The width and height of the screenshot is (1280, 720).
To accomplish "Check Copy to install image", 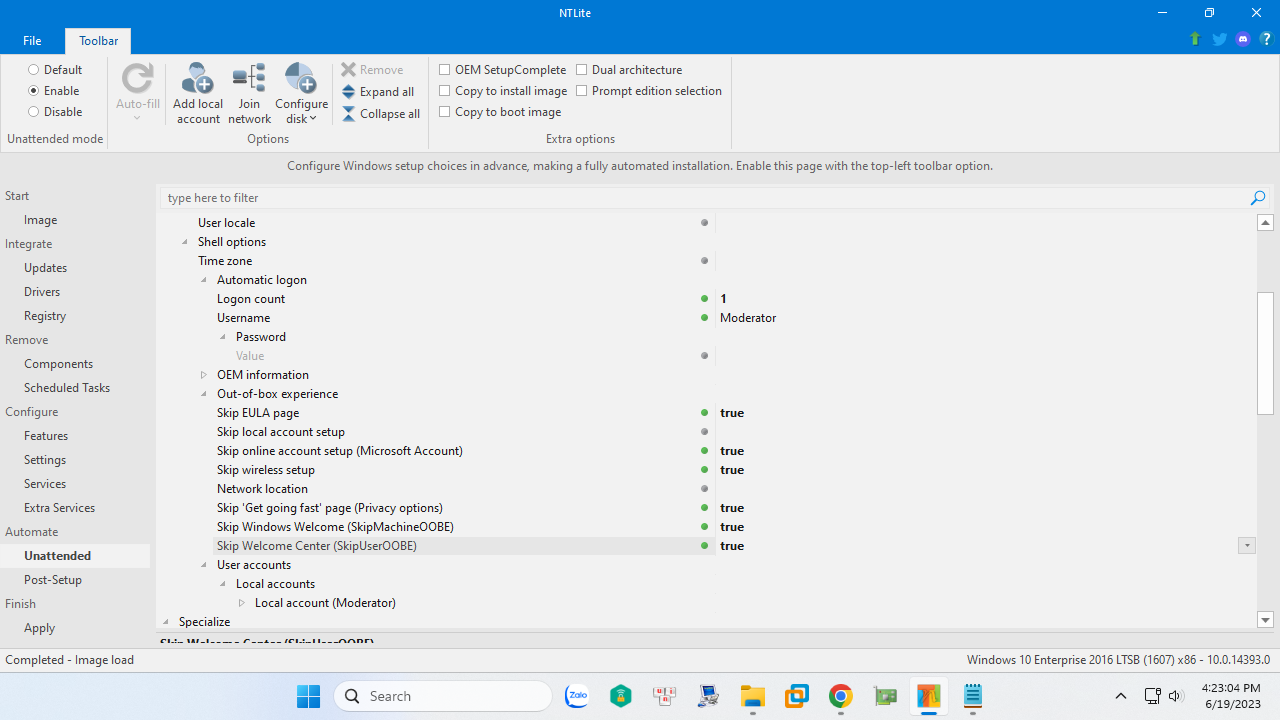I will point(445,91).
